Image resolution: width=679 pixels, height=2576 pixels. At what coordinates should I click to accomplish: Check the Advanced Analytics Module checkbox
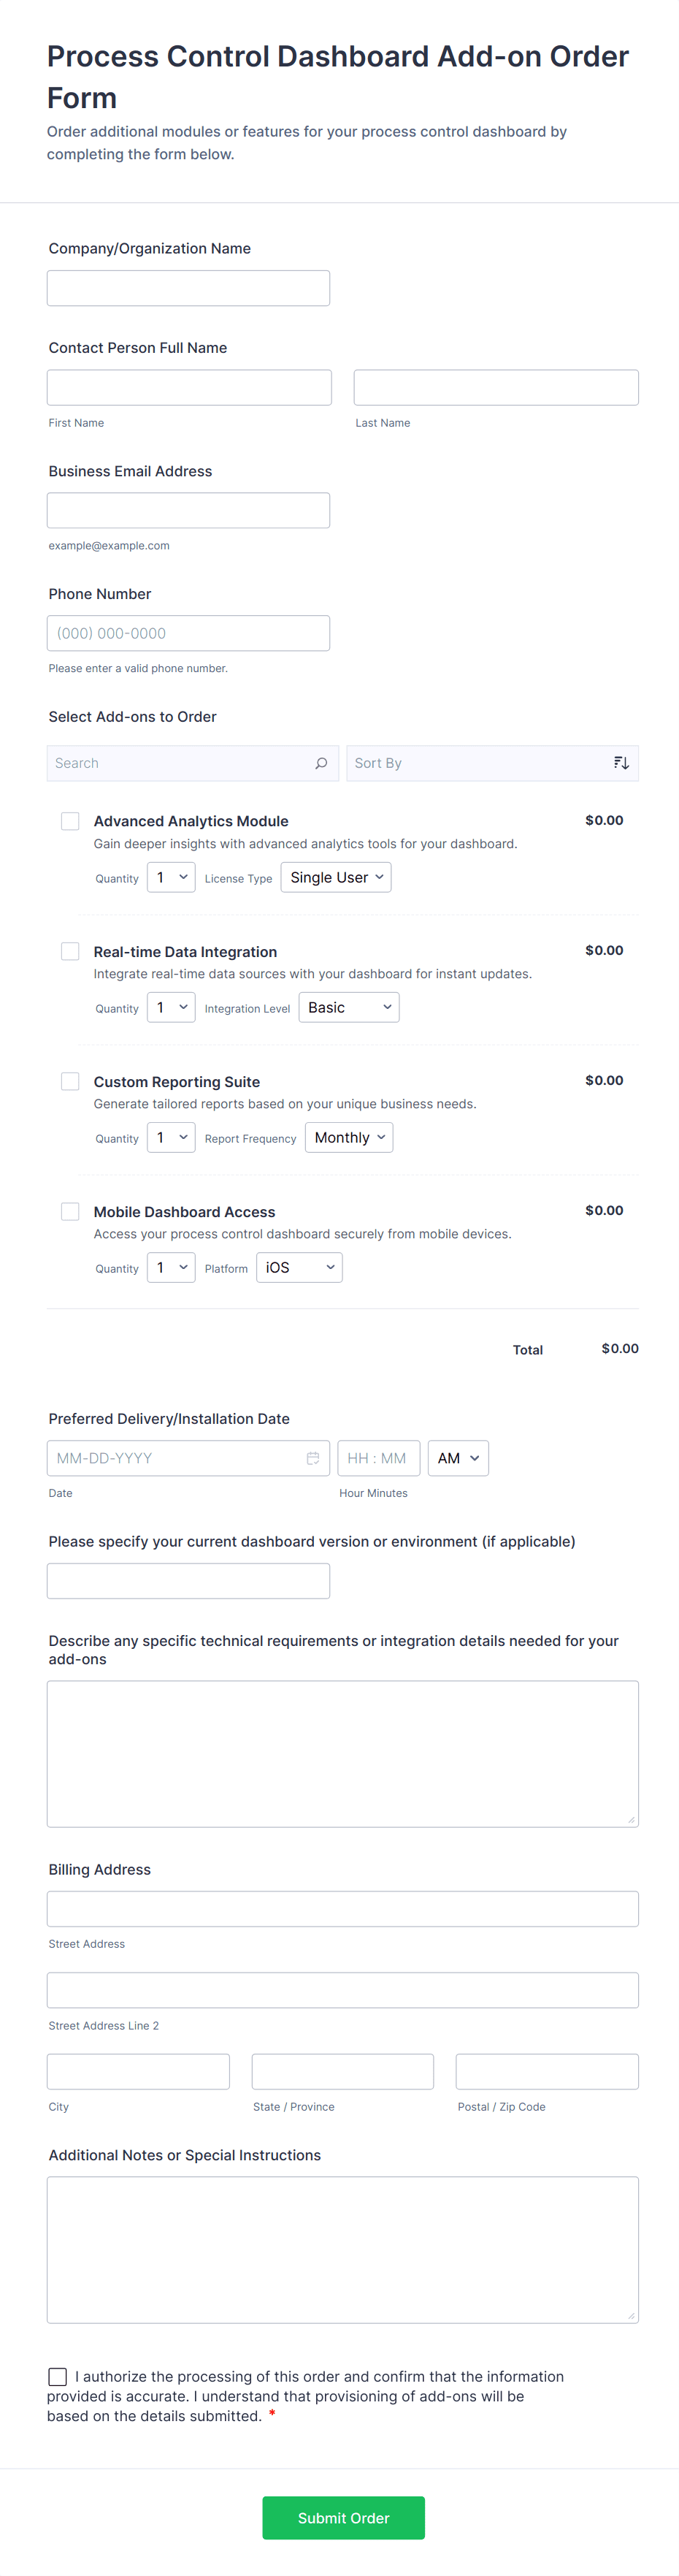pyautogui.click(x=70, y=821)
